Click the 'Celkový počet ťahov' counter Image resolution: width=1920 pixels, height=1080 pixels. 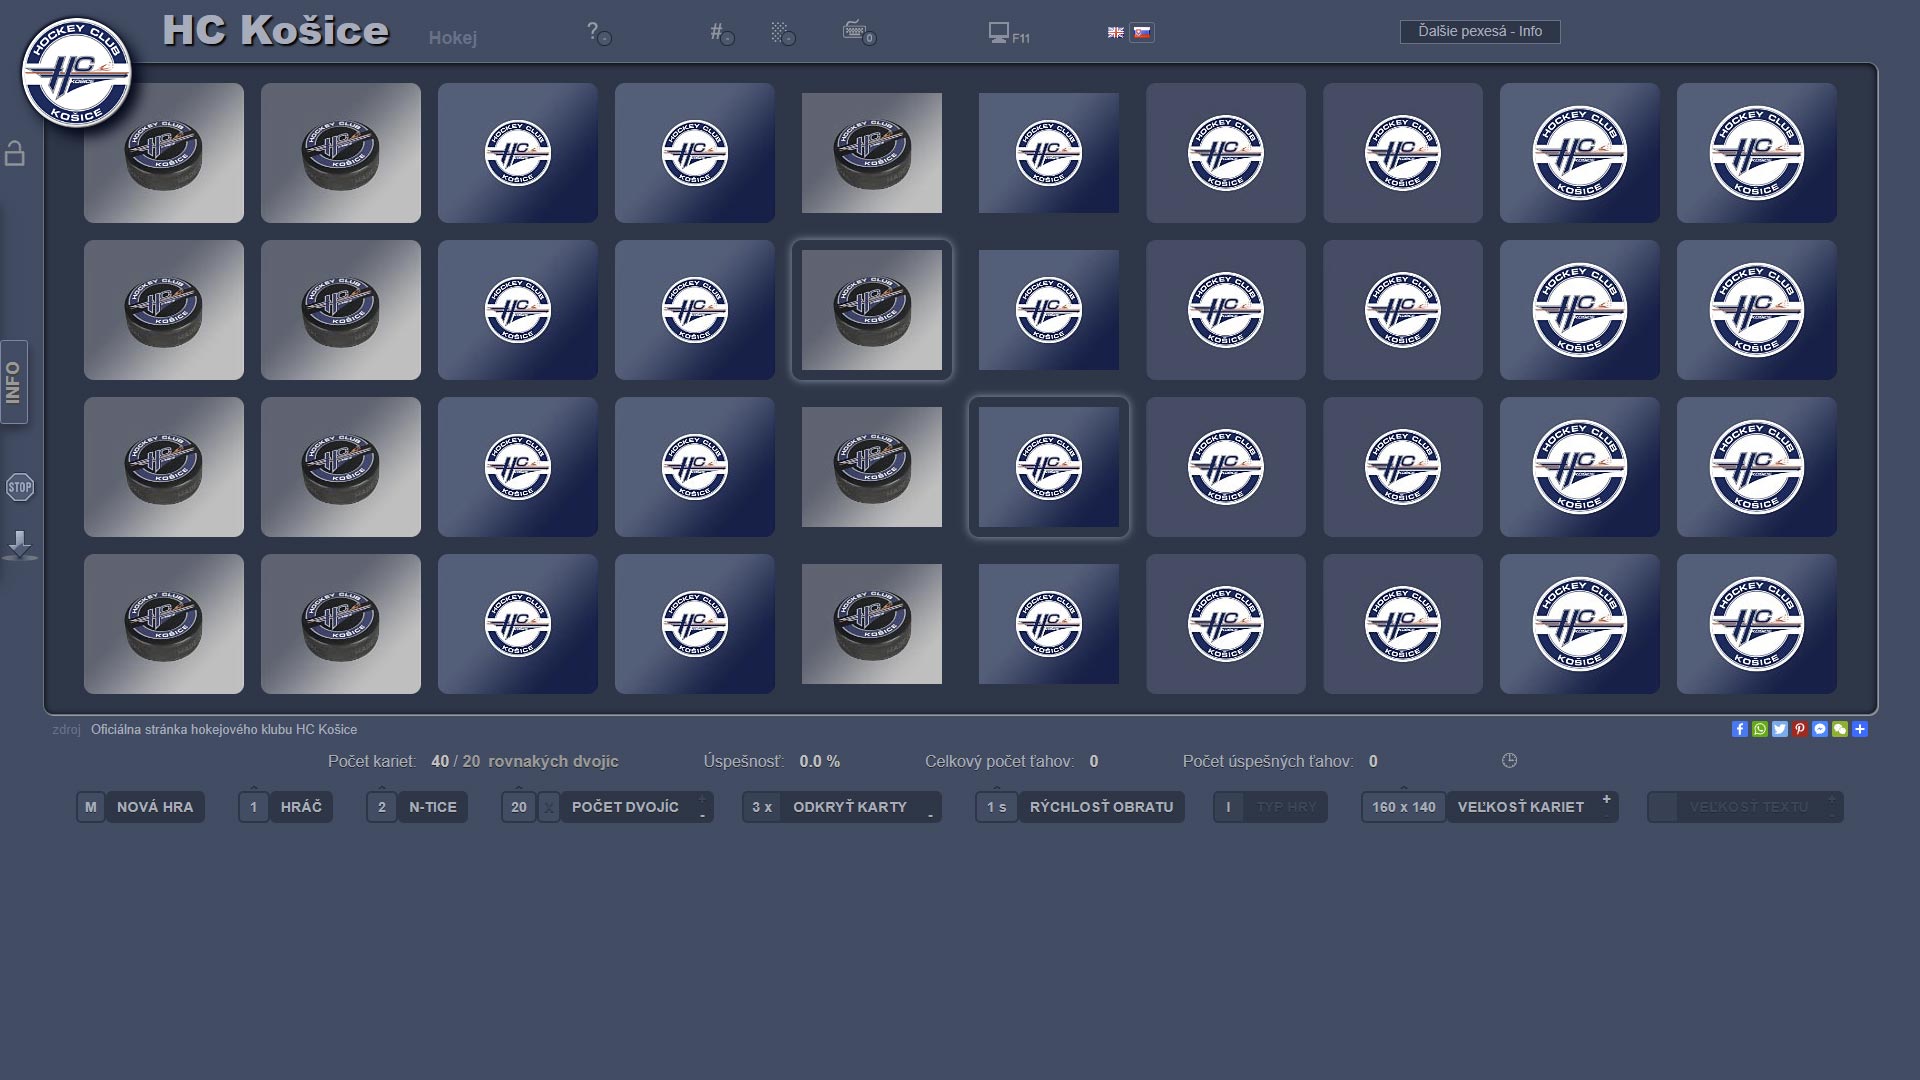[x=1011, y=761]
